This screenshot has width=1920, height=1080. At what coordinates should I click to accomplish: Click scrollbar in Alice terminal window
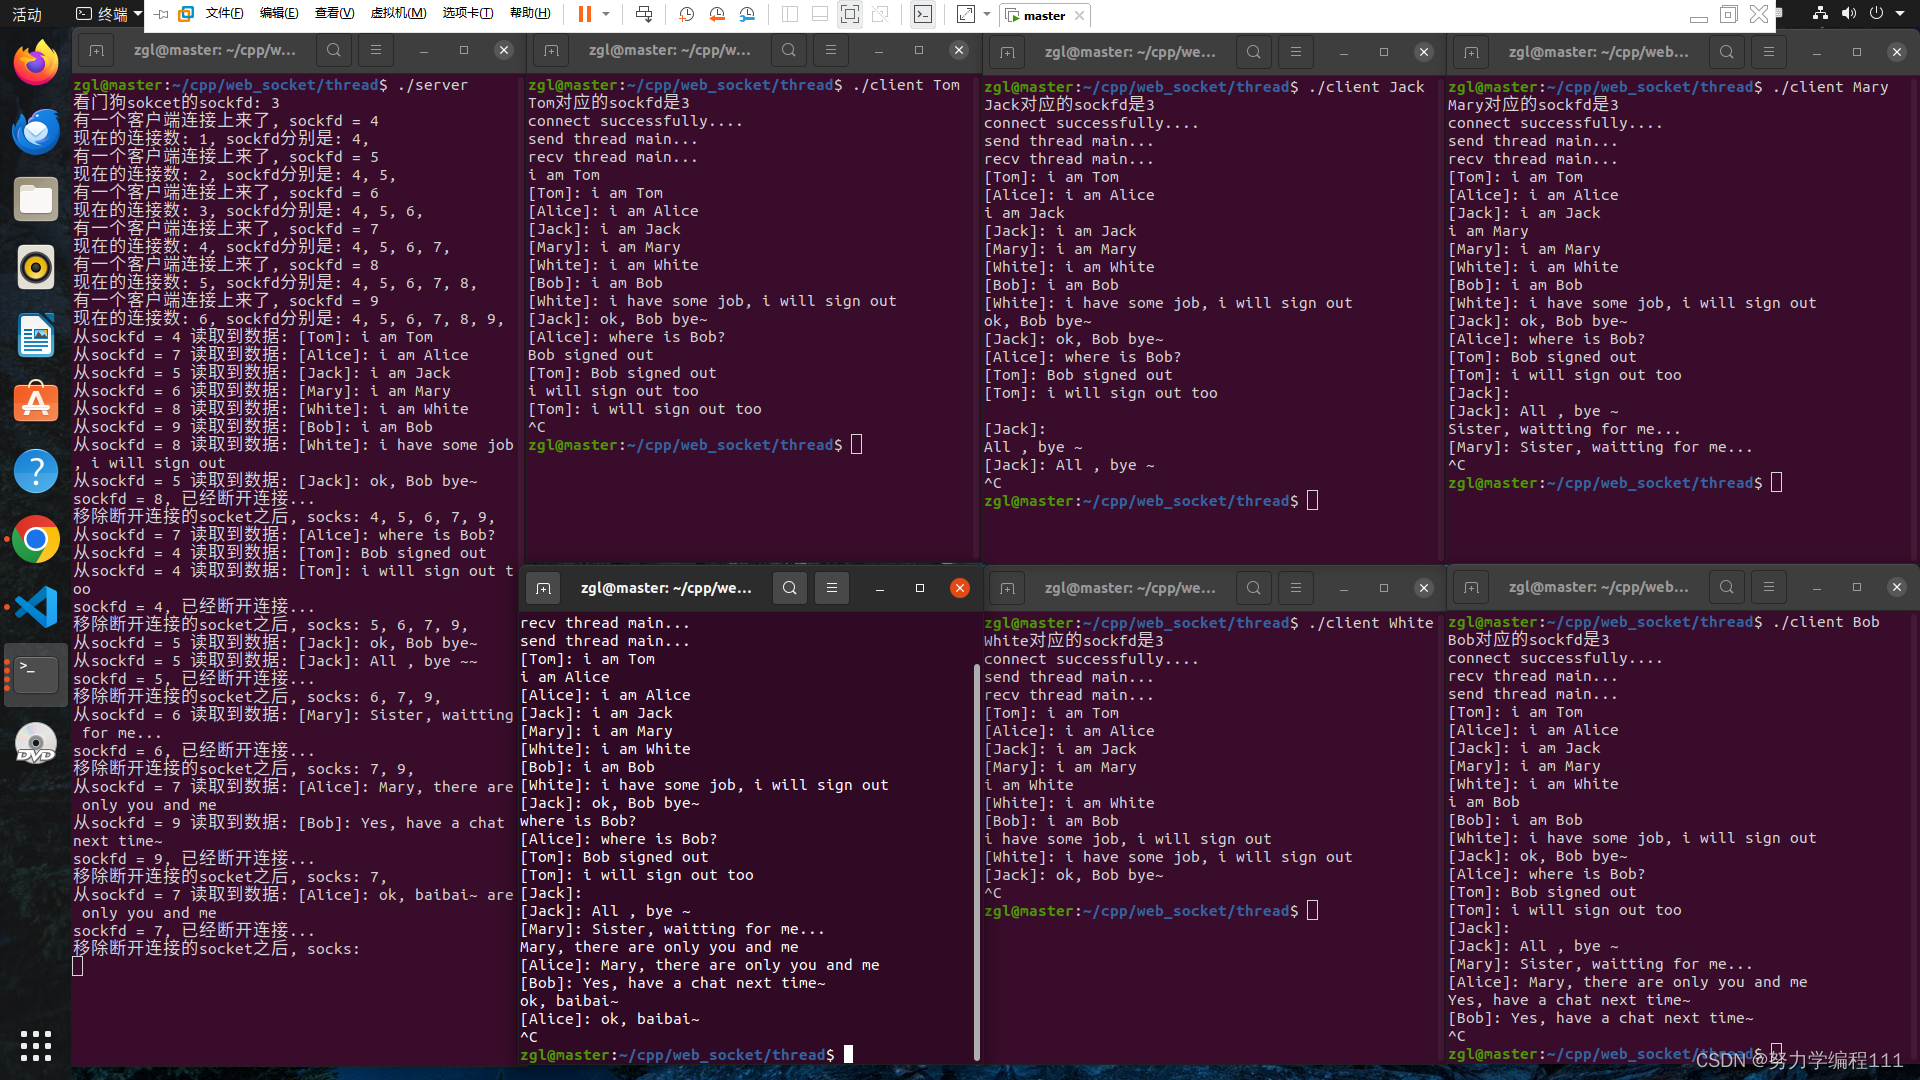[x=976, y=860]
